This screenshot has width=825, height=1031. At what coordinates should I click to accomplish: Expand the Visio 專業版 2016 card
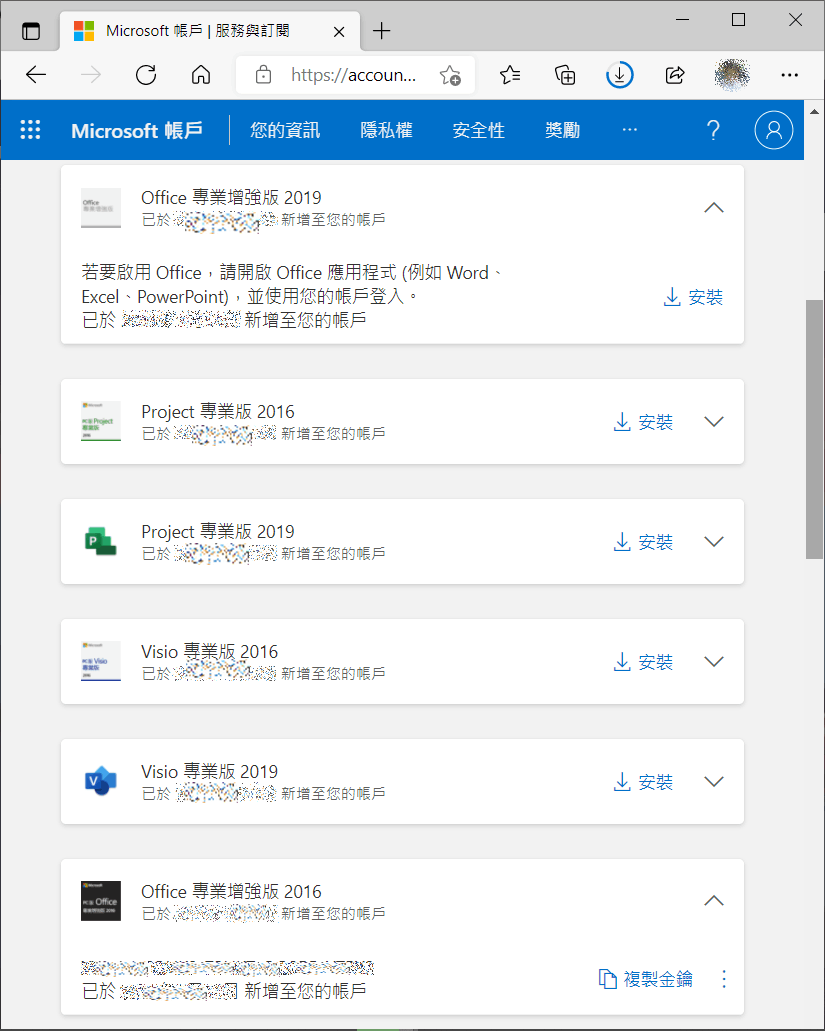point(714,661)
